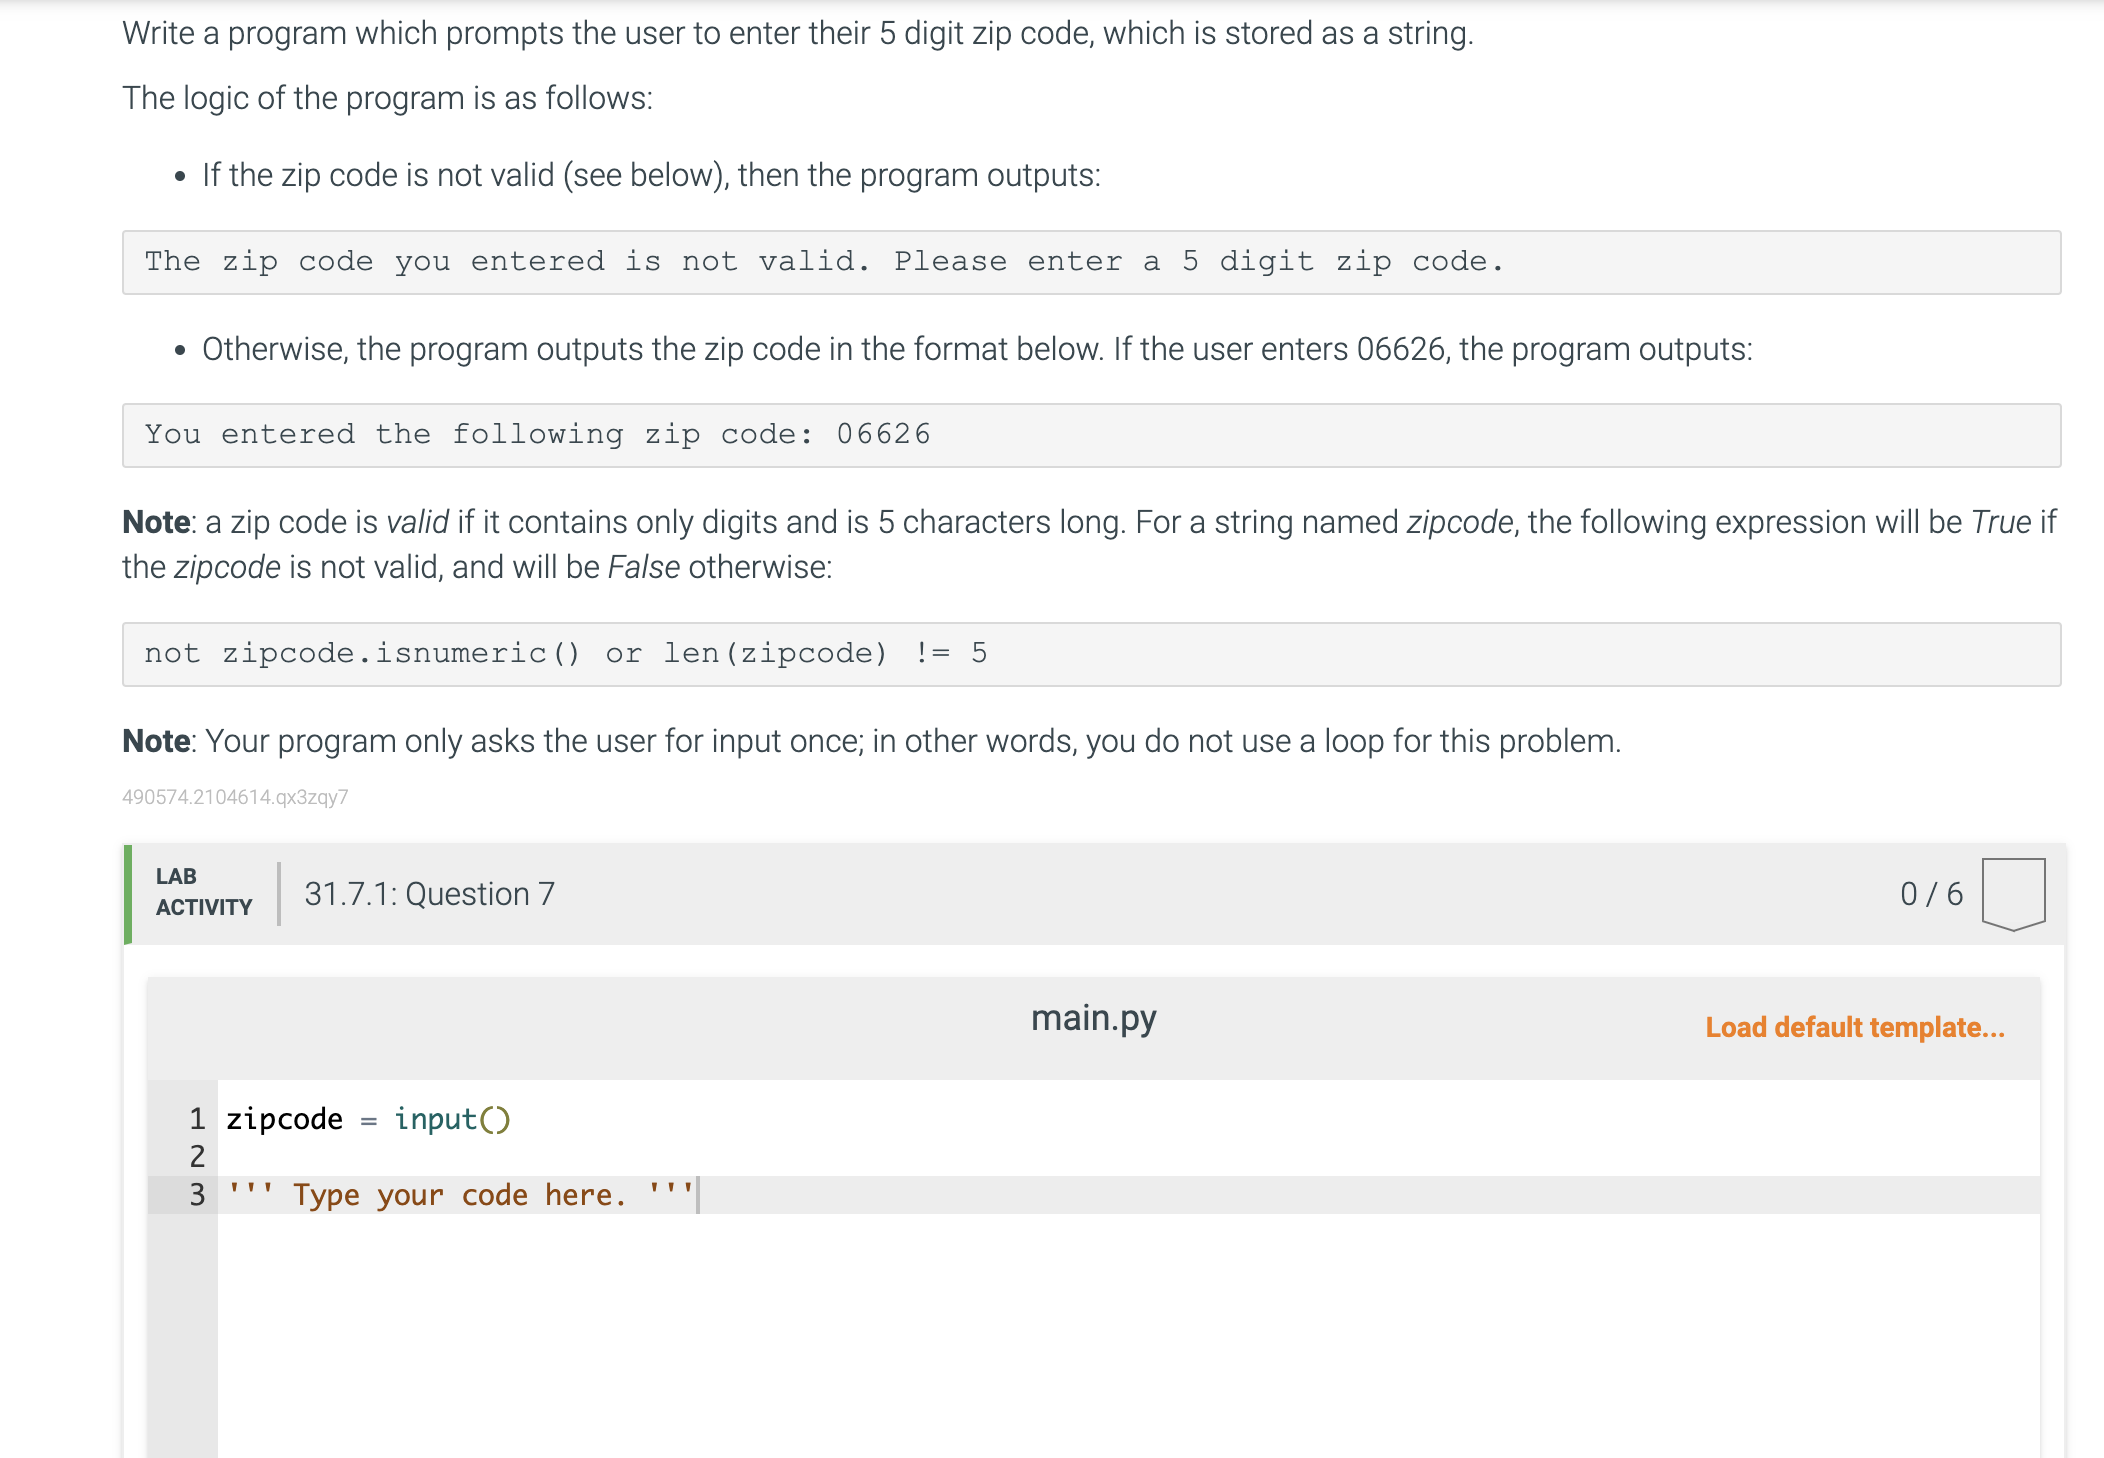Click the gray activity ID 490574.2104614.qx3zqy7
Image resolution: width=2104 pixels, height=1458 pixels.
coord(235,797)
